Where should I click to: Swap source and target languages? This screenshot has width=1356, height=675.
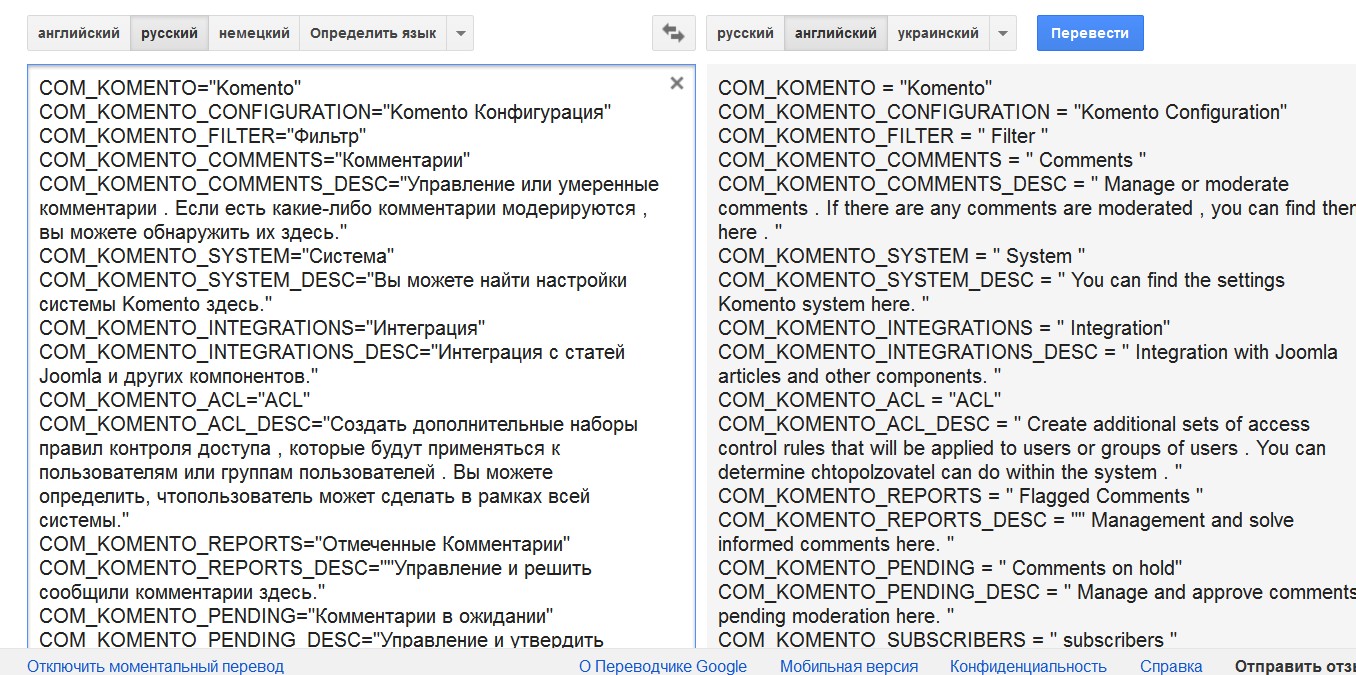673,33
